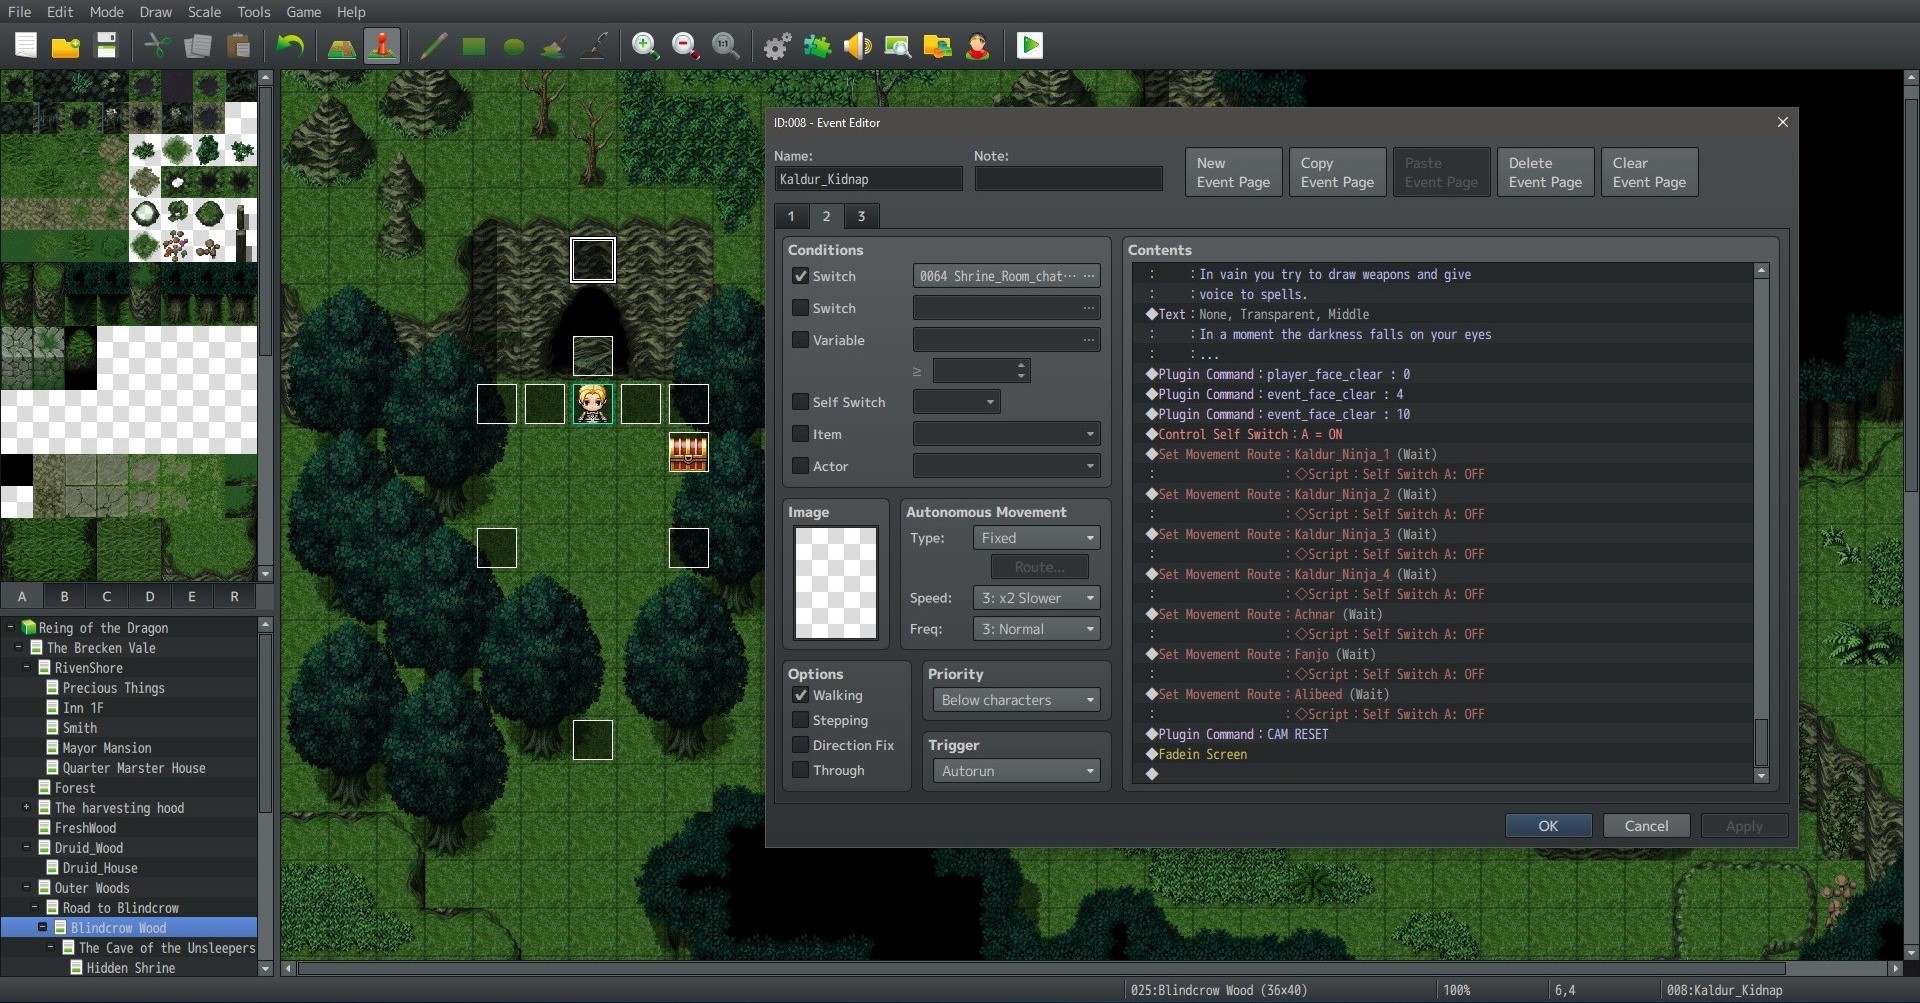Click the Playtest green play button
Viewport: 1920px width, 1003px height.
click(1029, 46)
